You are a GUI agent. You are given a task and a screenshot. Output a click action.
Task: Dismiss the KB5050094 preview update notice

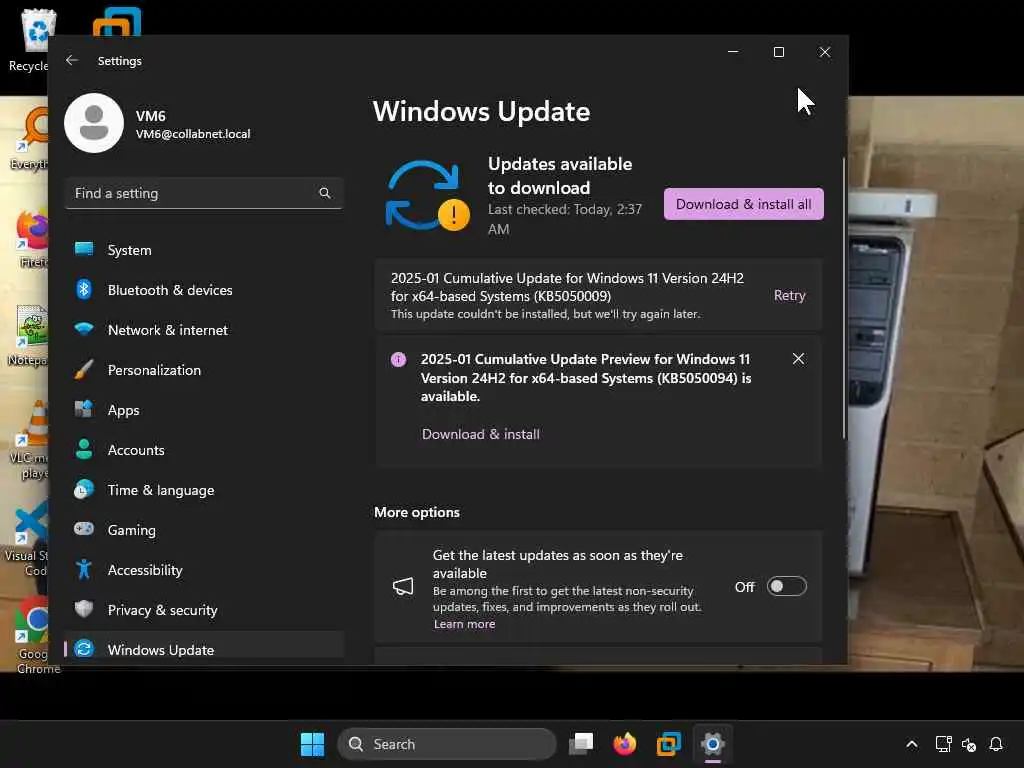click(x=798, y=359)
